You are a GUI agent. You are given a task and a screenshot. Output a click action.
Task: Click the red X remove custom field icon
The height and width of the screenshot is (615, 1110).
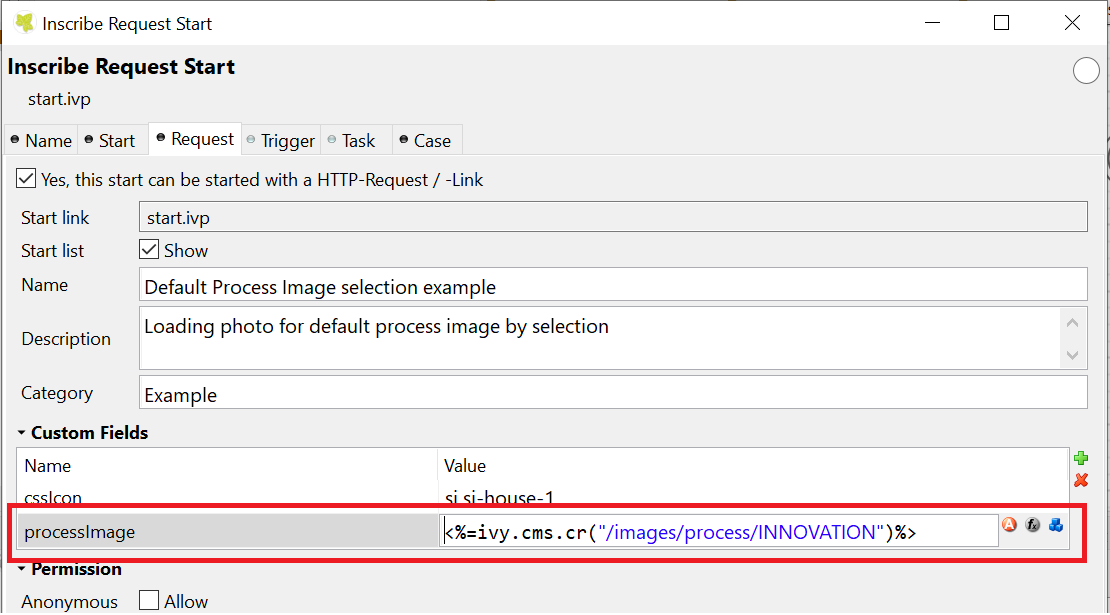click(x=1080, y=481)
